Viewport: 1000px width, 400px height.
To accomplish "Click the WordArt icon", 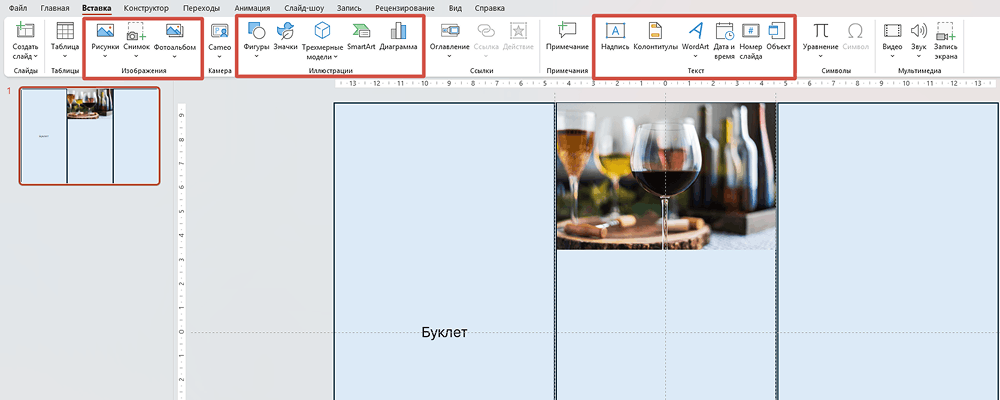I will [x=696, y=30].
